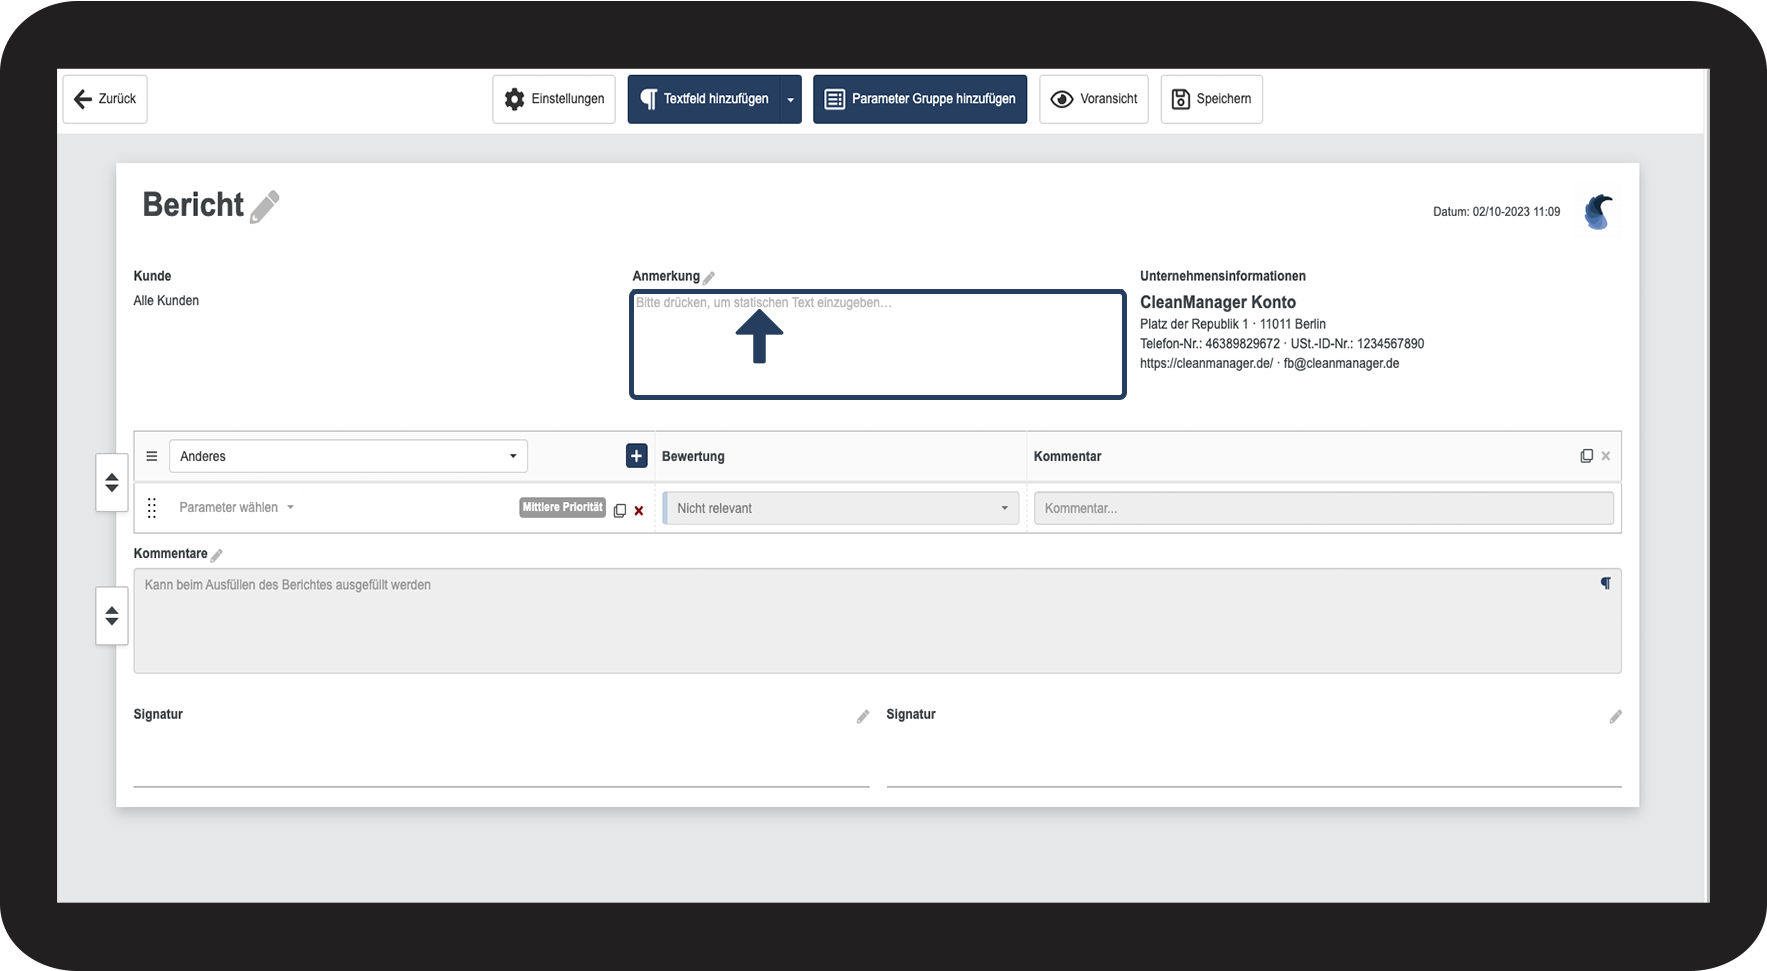
Task: Click the pencil icon beside Anmerkung
Action: pyautogui.click(x=709, y=278)
